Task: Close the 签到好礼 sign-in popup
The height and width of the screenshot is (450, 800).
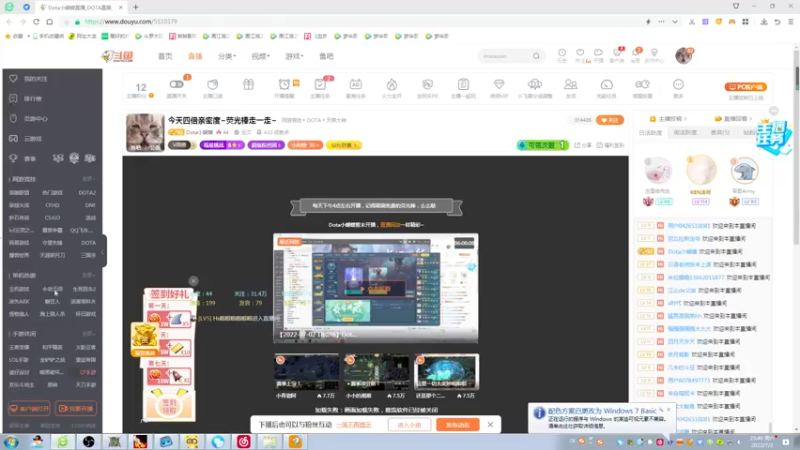Action: tap(193, 281)
